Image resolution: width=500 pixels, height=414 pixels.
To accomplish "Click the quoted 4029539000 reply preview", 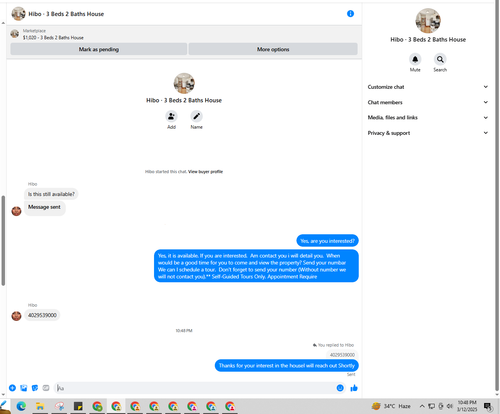I will tap(342, 355).
